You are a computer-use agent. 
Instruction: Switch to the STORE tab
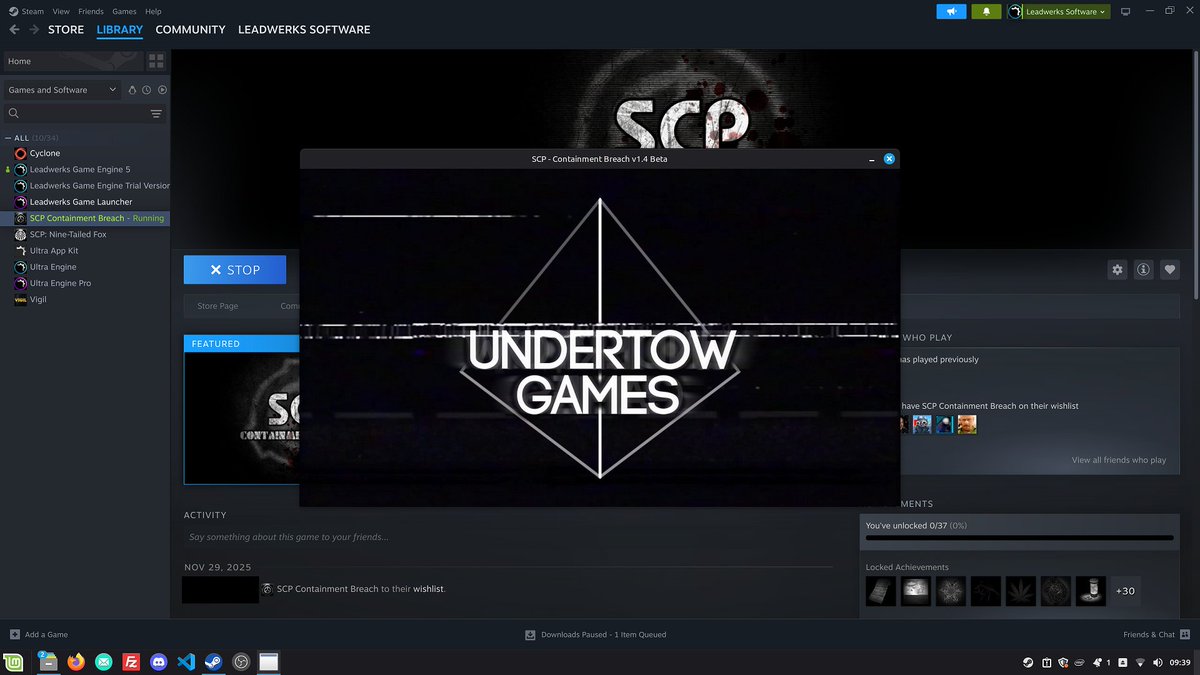[x=65, y=29]
